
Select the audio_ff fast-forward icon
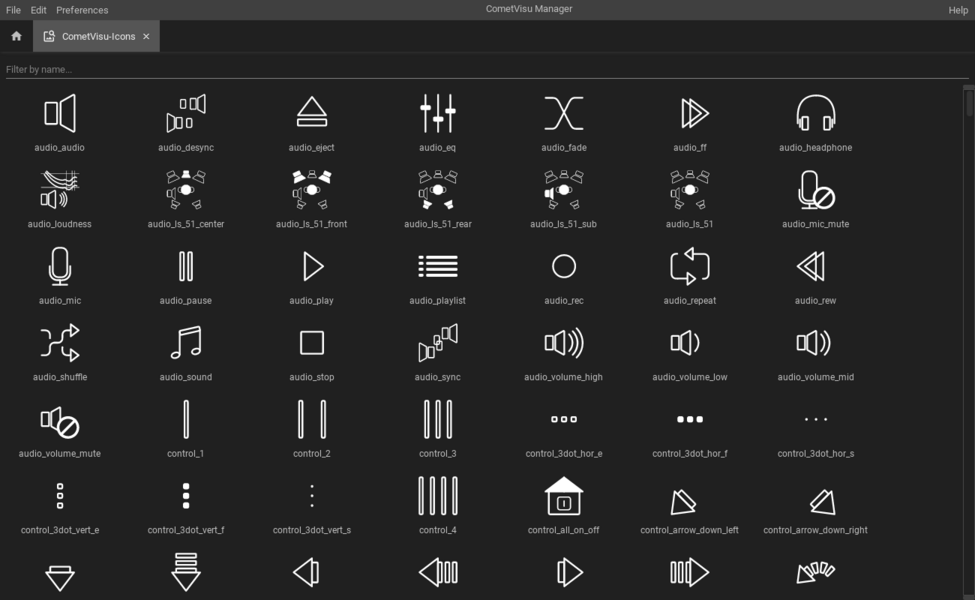694,113
